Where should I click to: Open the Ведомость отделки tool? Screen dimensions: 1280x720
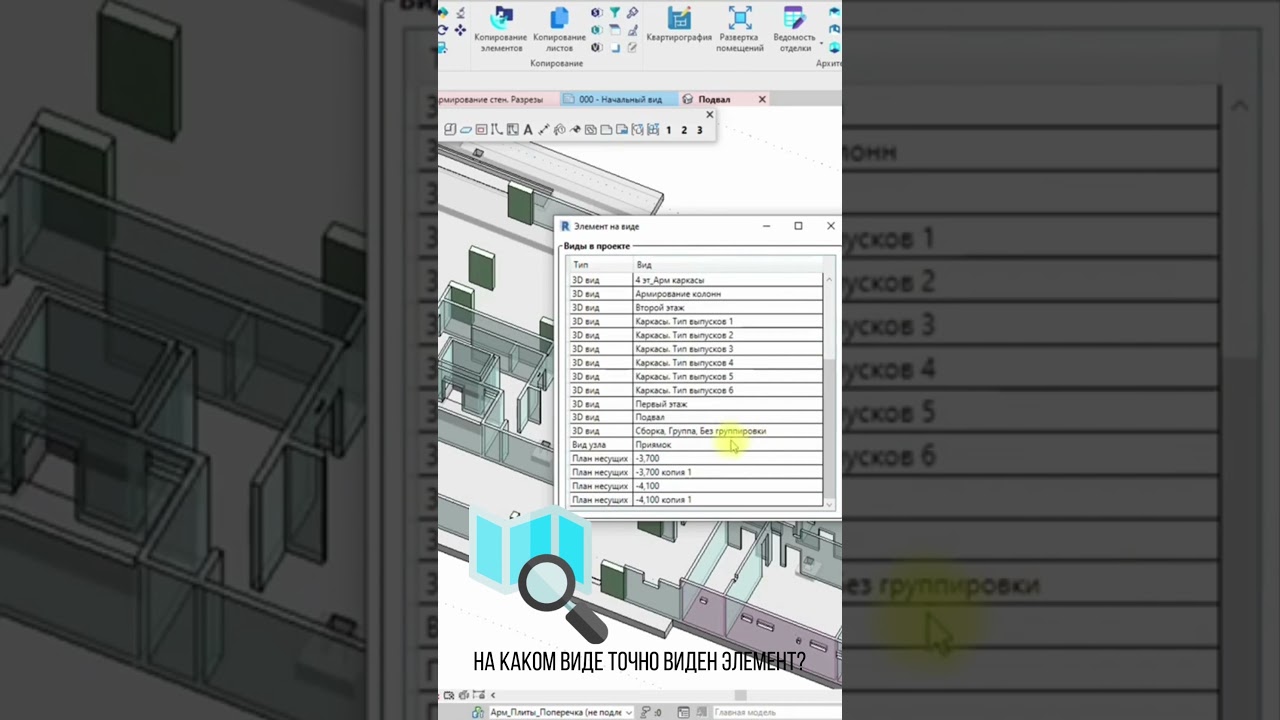click(x=795, y=28)
